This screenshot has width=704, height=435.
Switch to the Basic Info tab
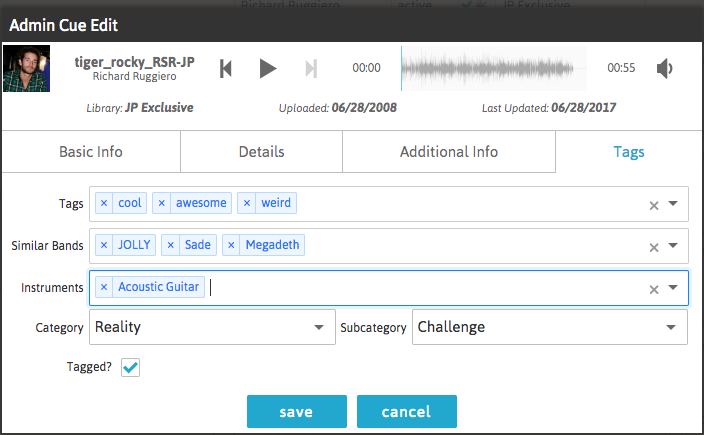click(x=91, y=152)
